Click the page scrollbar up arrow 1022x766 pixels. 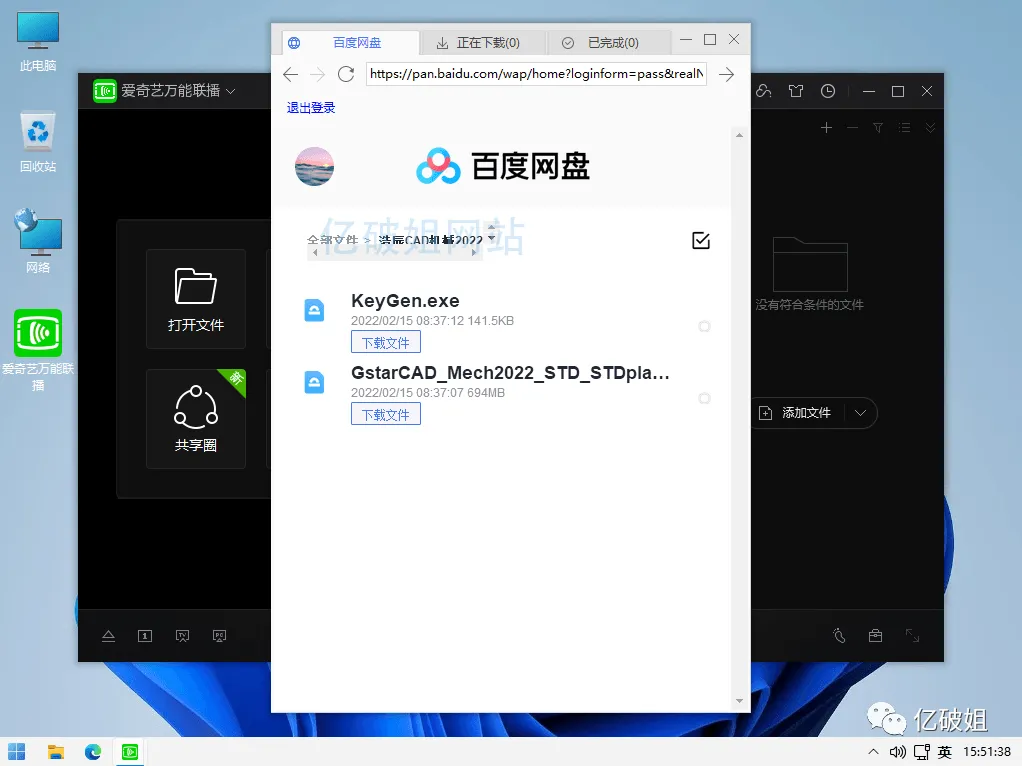click(x=739, y=136)
